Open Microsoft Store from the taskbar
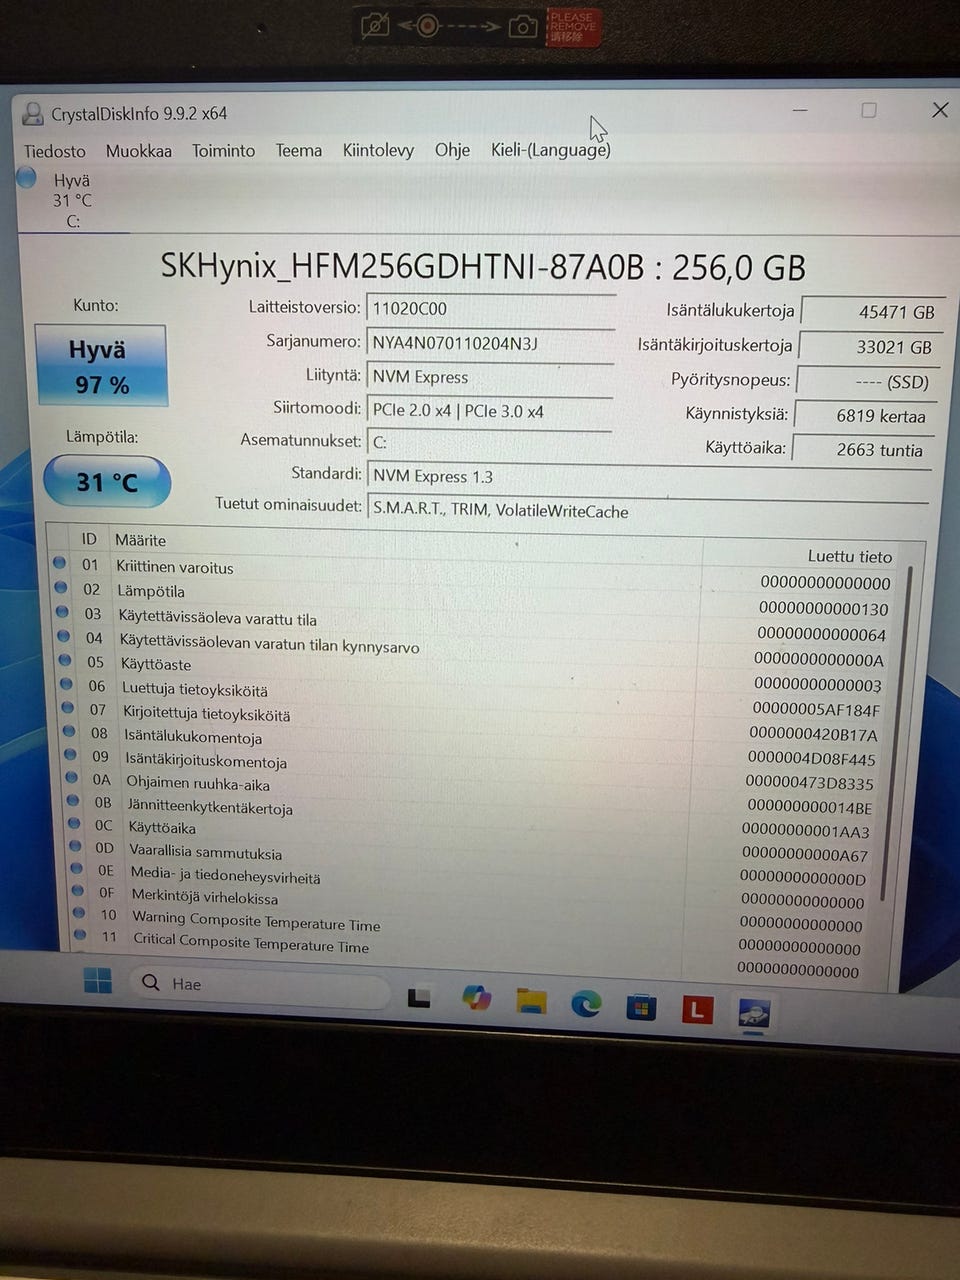960x1280 pixels. coord(641,1006)
